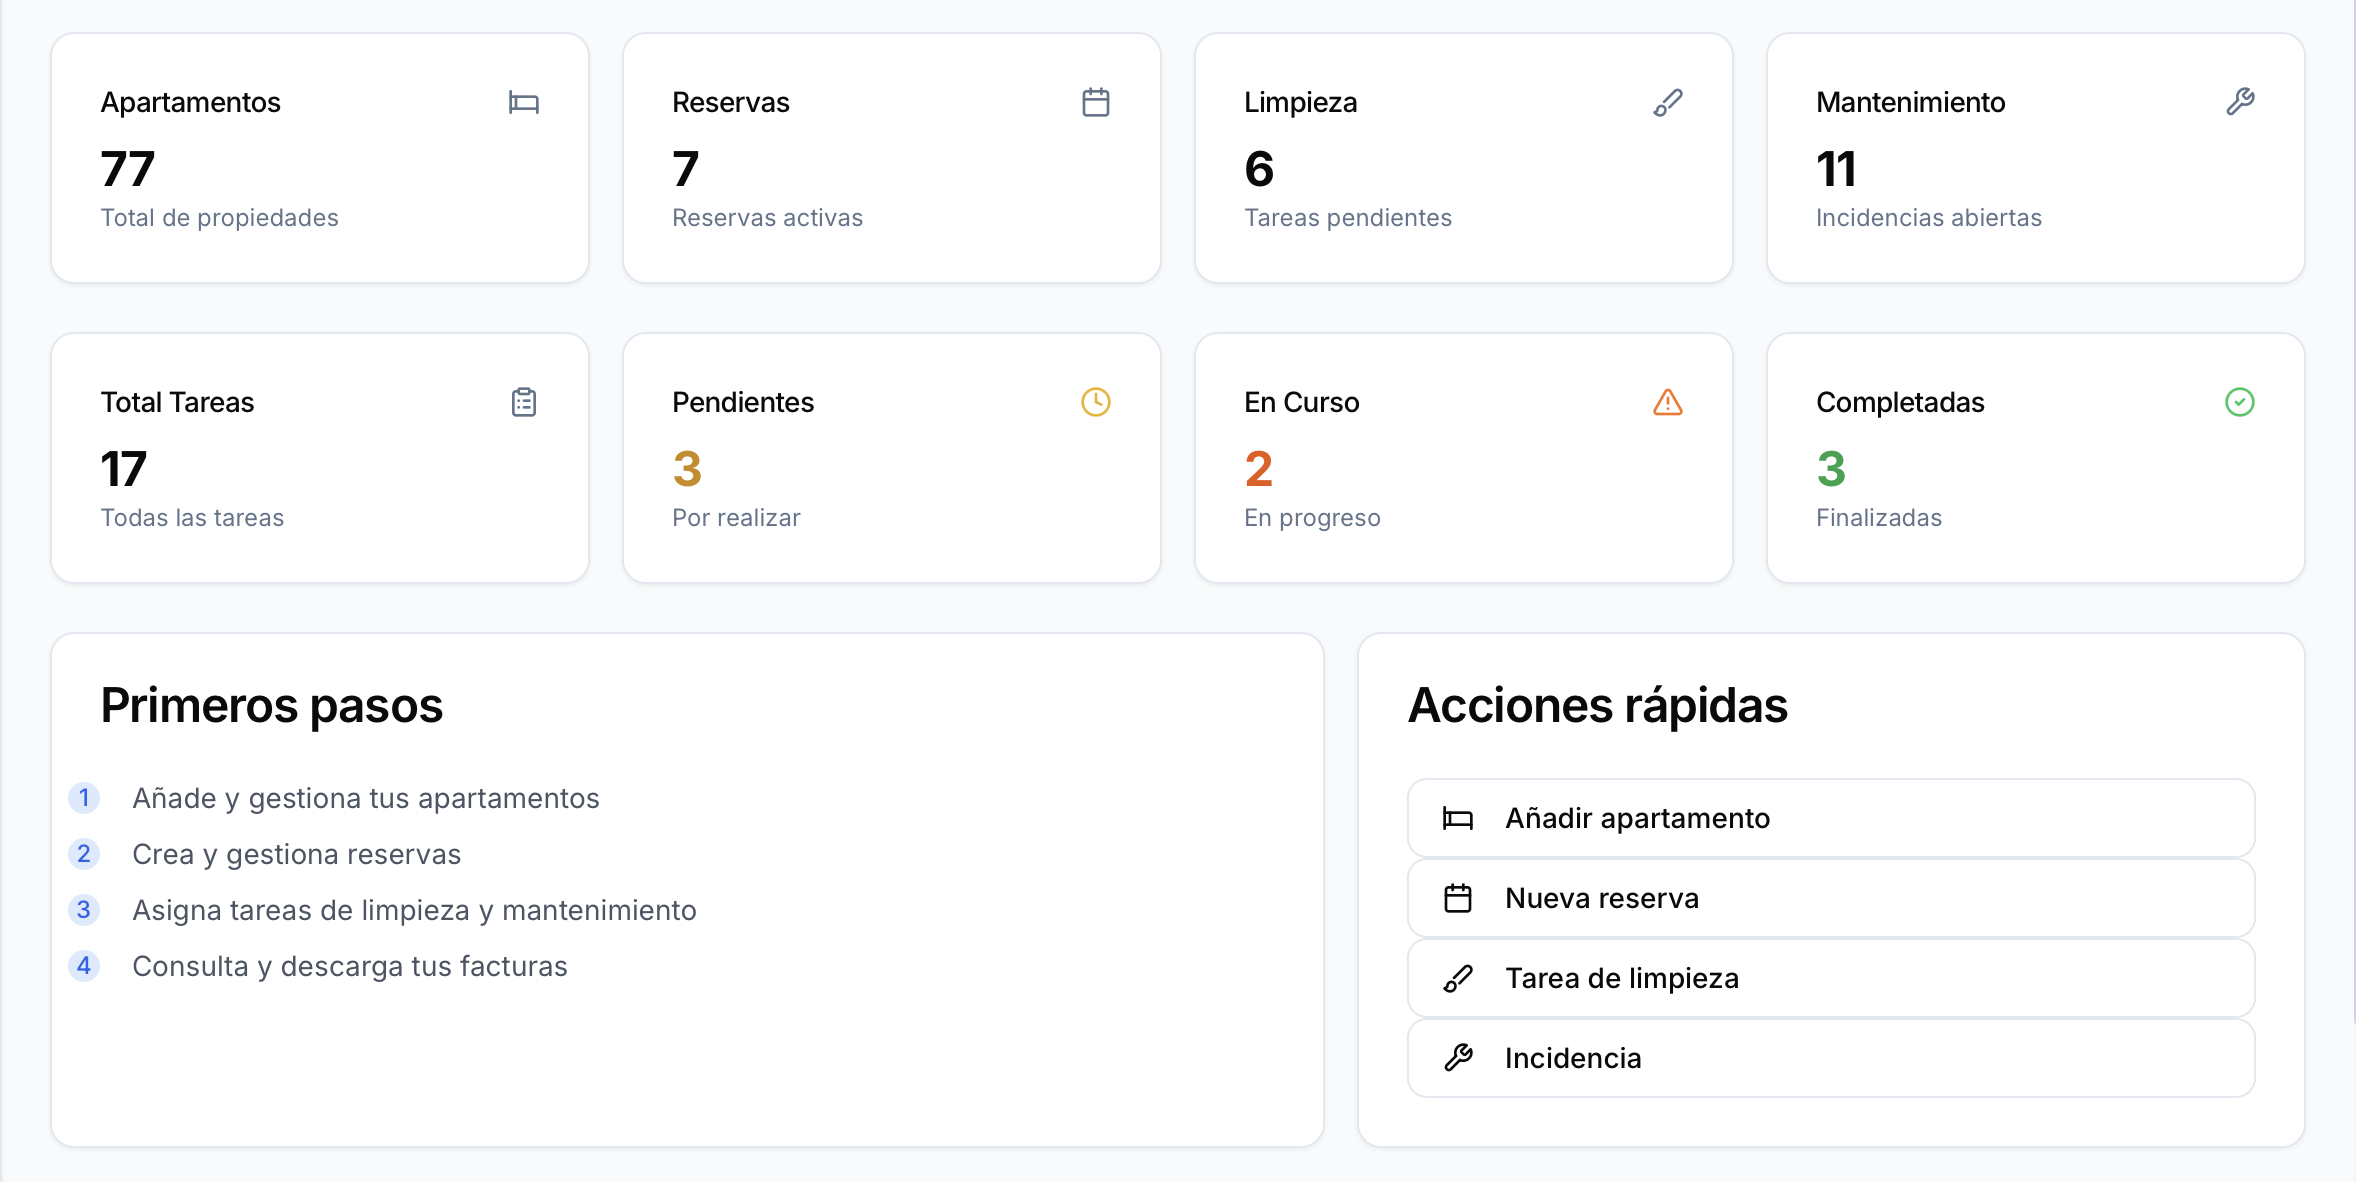This screenshot has width=2356, height=1182.
Task: Click the Pendientes value 3
Action: tap(687, 468)
